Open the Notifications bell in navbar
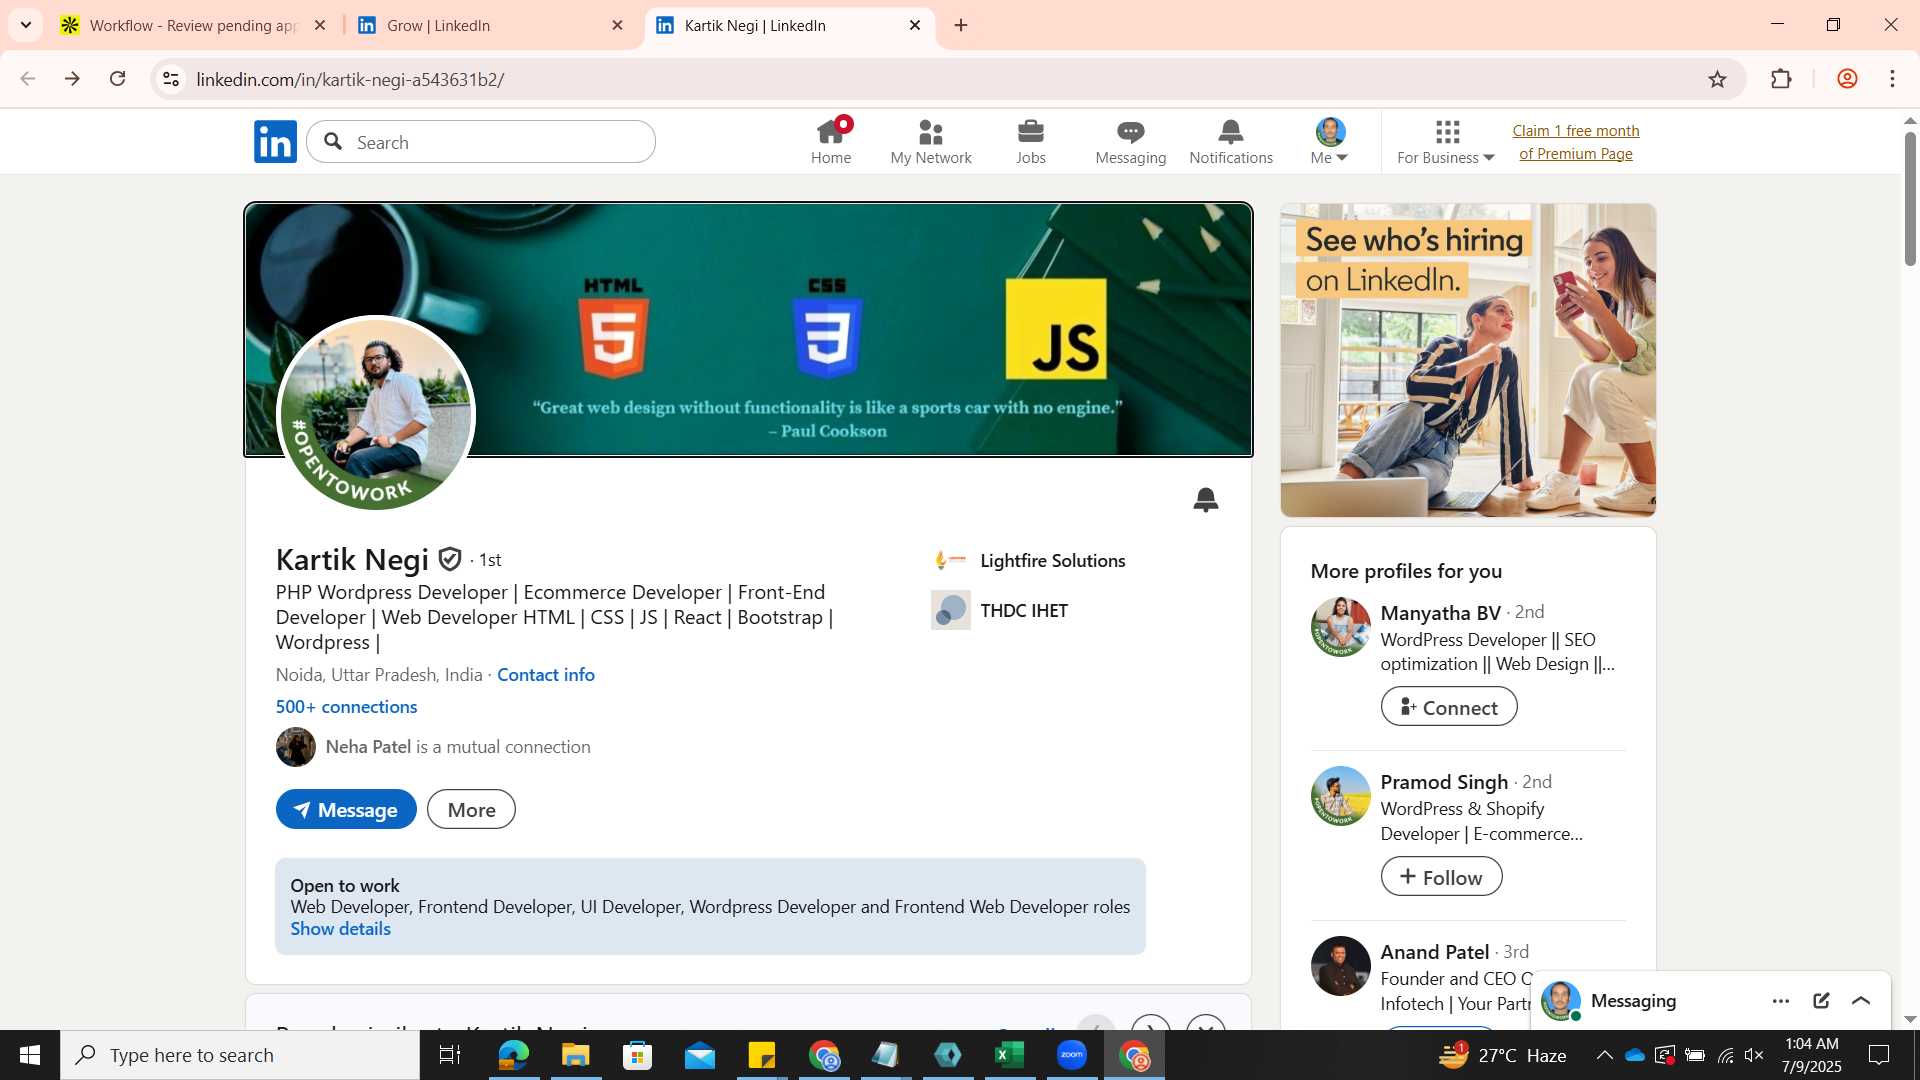 (1231, 142)
